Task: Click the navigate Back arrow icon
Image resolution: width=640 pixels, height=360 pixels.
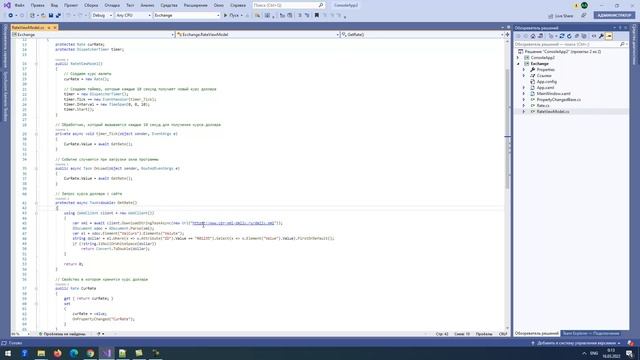Action: pos(11,16)
